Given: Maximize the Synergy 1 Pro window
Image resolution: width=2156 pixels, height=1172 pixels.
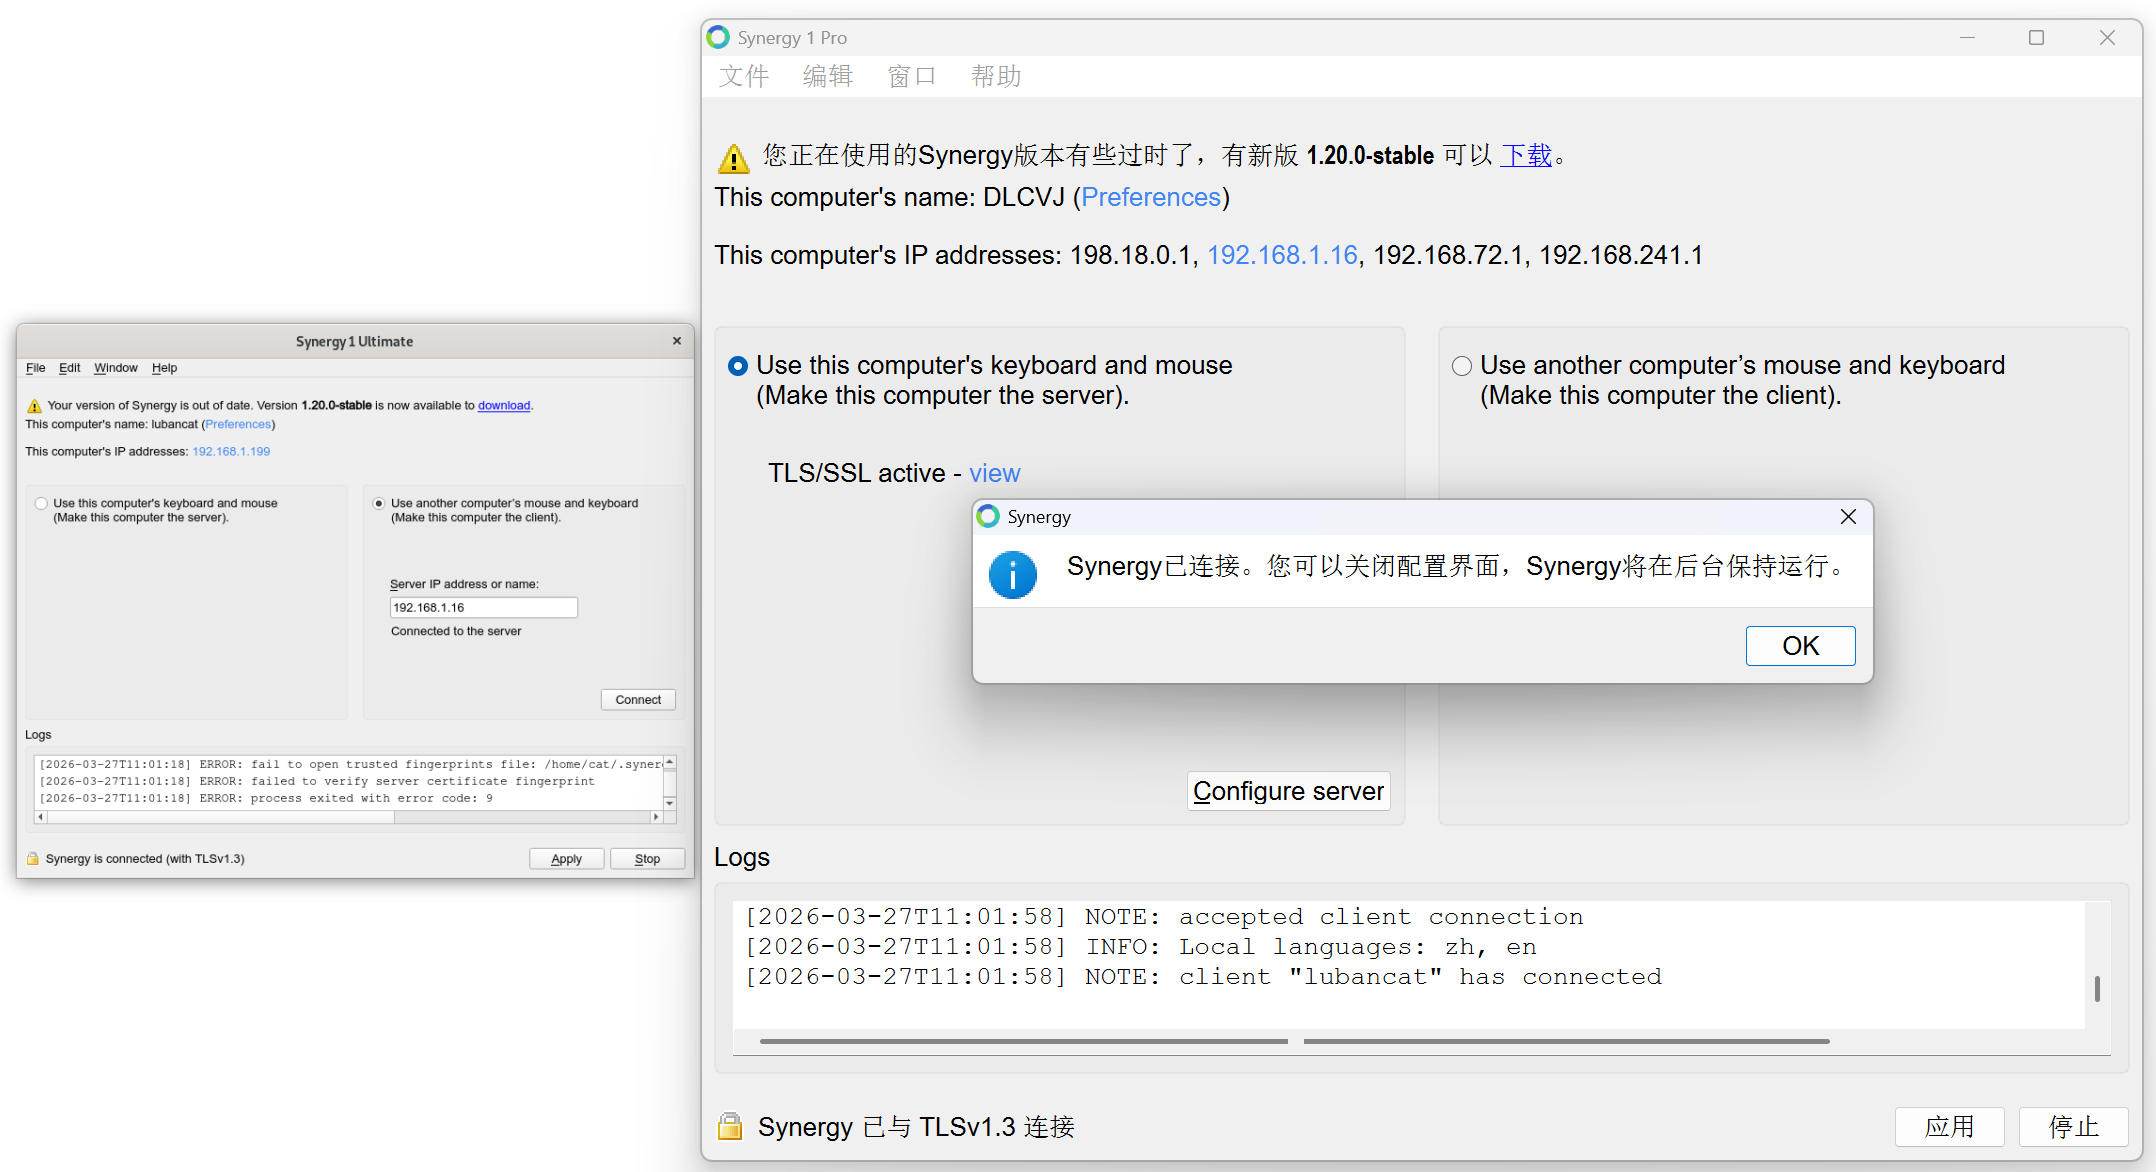Looking at the screenshot, I should point(2036,37).
